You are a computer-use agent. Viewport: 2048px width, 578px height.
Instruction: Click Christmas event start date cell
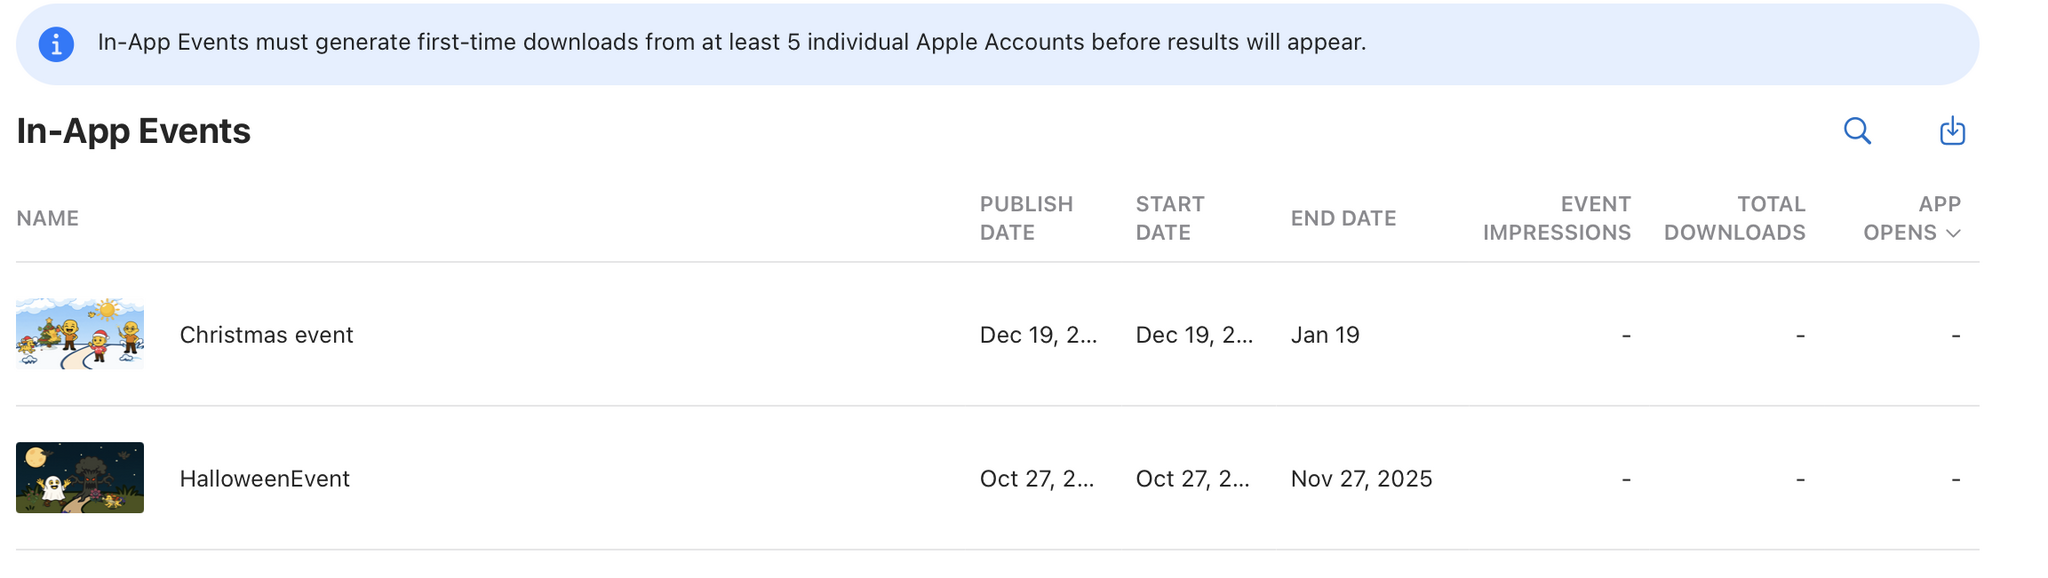click(x=1194, y=335)
